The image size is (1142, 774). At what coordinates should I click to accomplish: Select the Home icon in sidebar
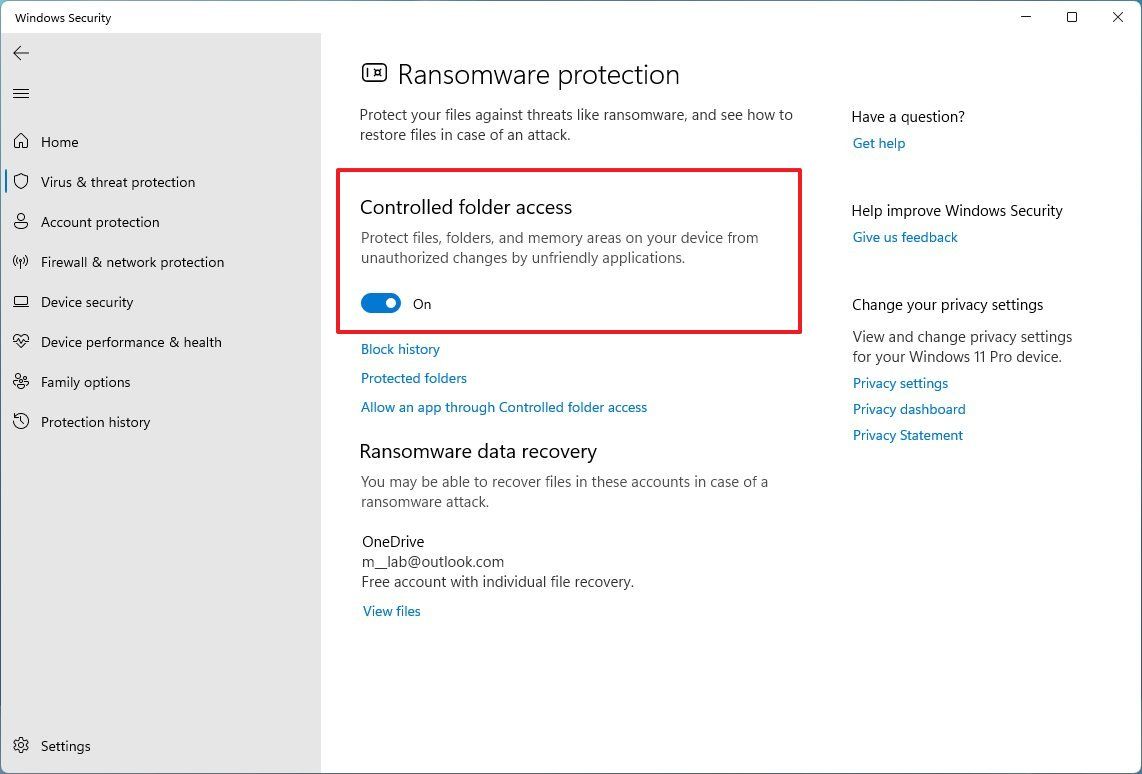pyautogui.click(x=21, y=142)
